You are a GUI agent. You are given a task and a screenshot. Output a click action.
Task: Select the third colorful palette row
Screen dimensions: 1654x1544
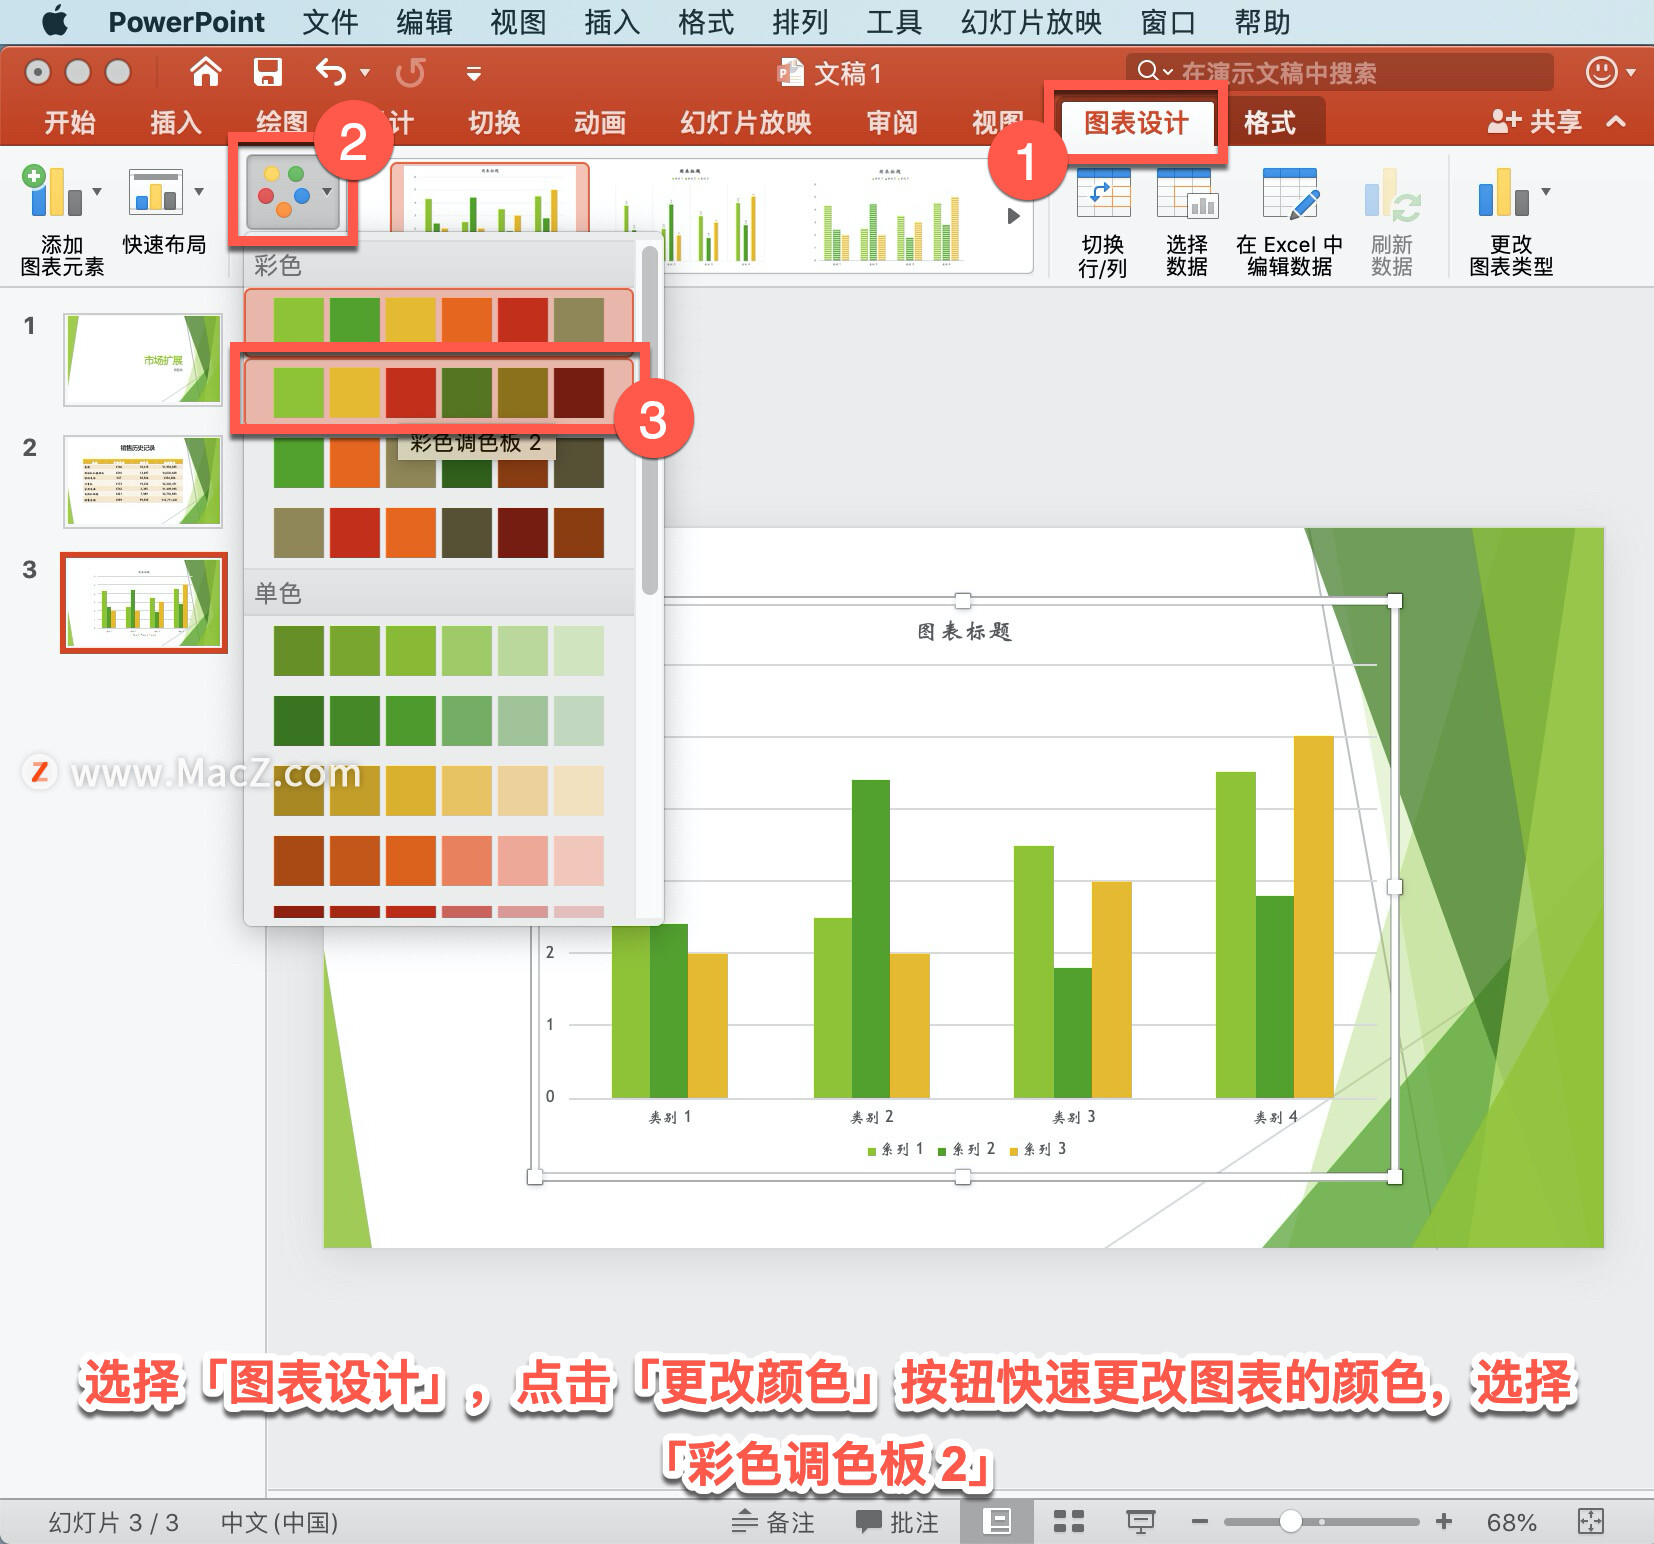coord(439,463)
